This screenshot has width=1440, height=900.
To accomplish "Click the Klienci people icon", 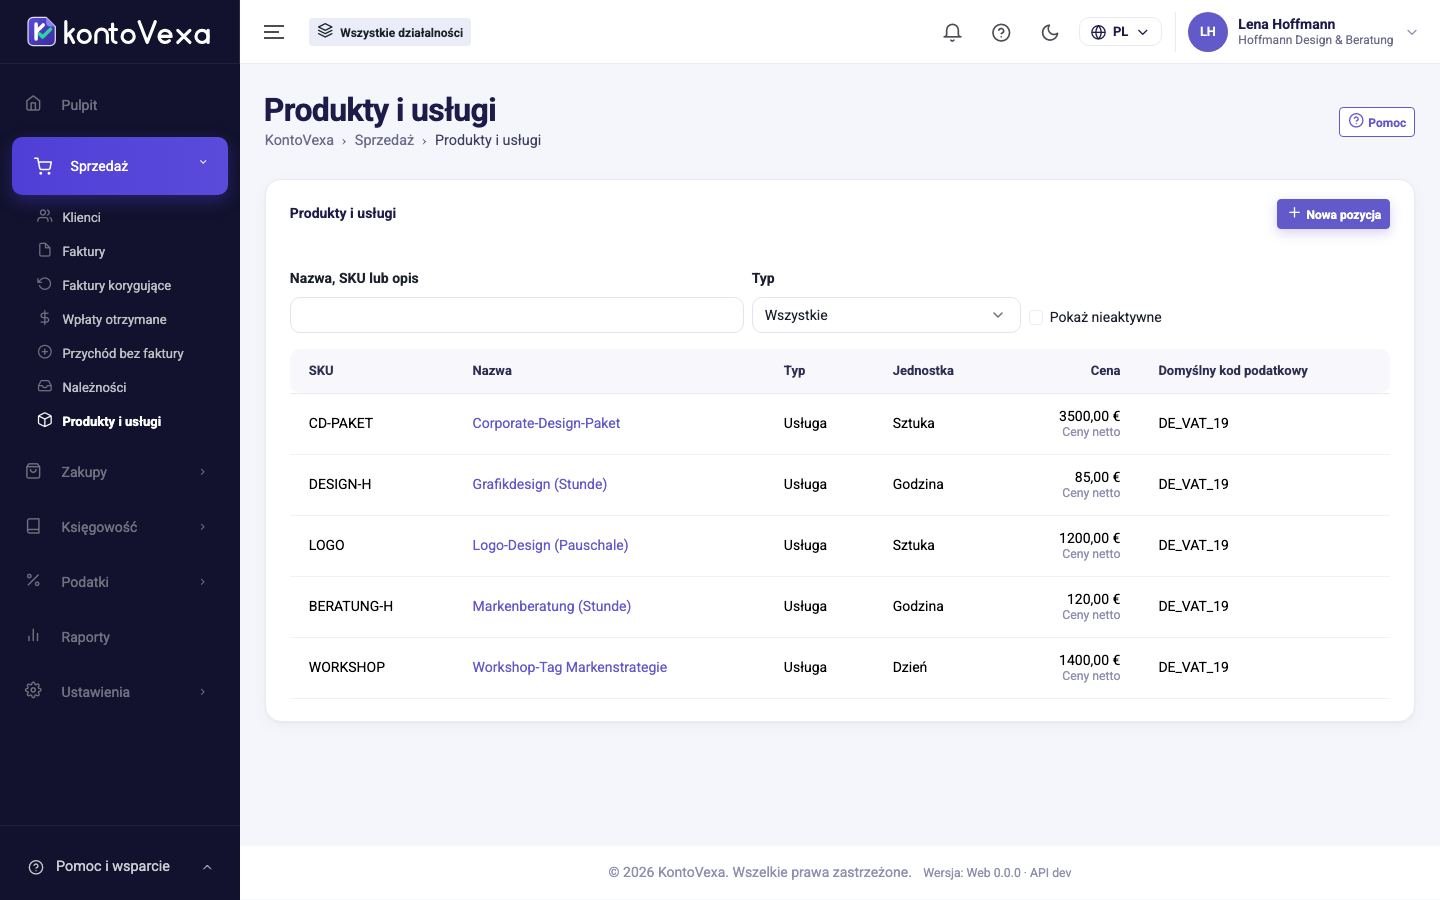I will point(44,216).
